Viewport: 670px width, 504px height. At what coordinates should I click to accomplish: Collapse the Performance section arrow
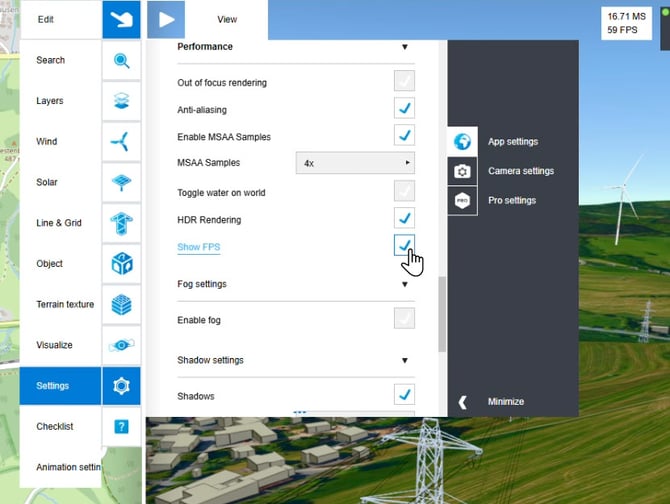tap(405, 47)
